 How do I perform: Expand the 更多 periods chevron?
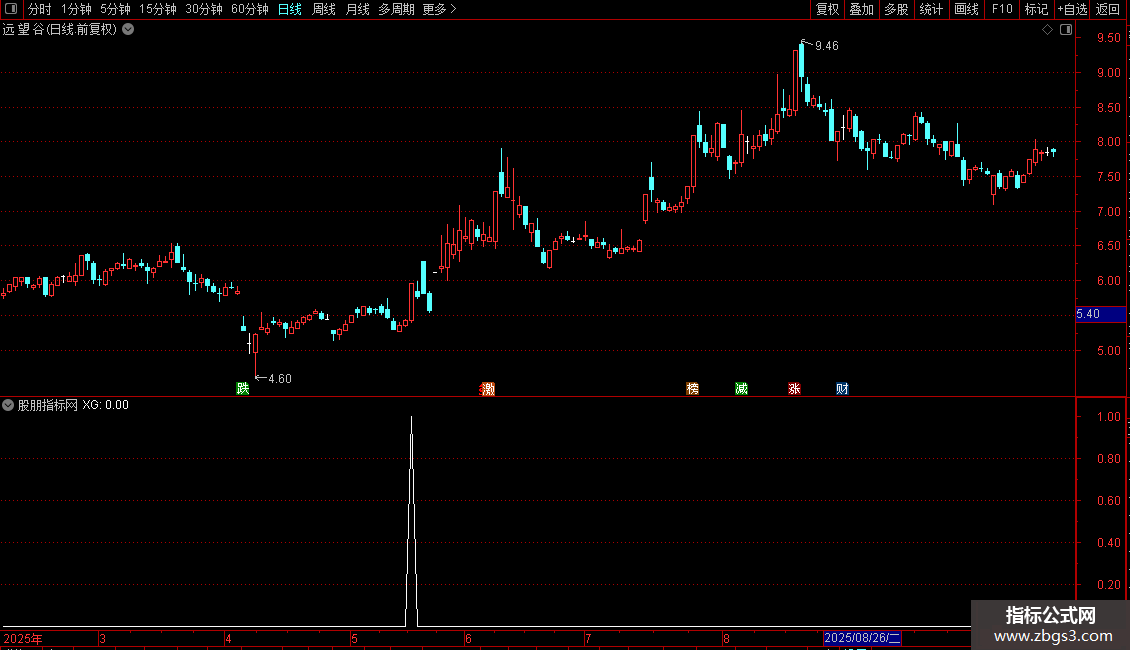453,9
